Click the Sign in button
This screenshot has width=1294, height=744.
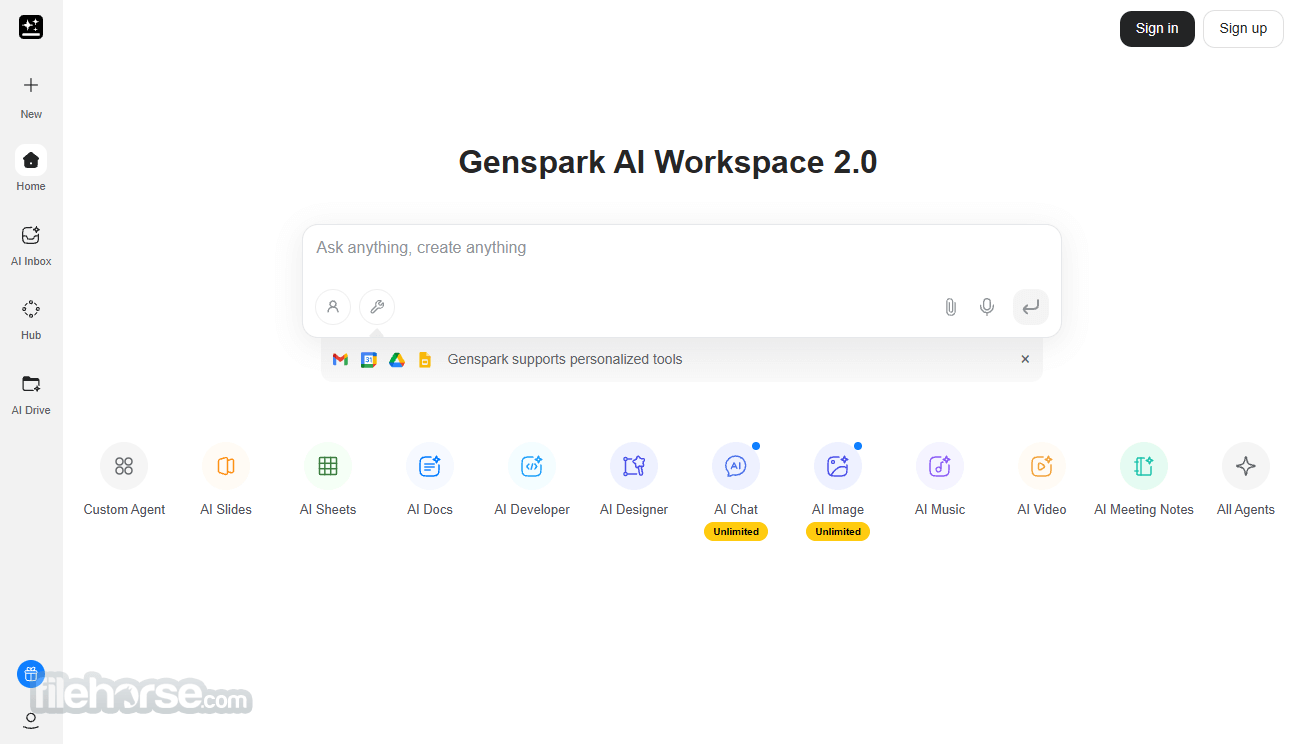click(x=1157, y=29)
